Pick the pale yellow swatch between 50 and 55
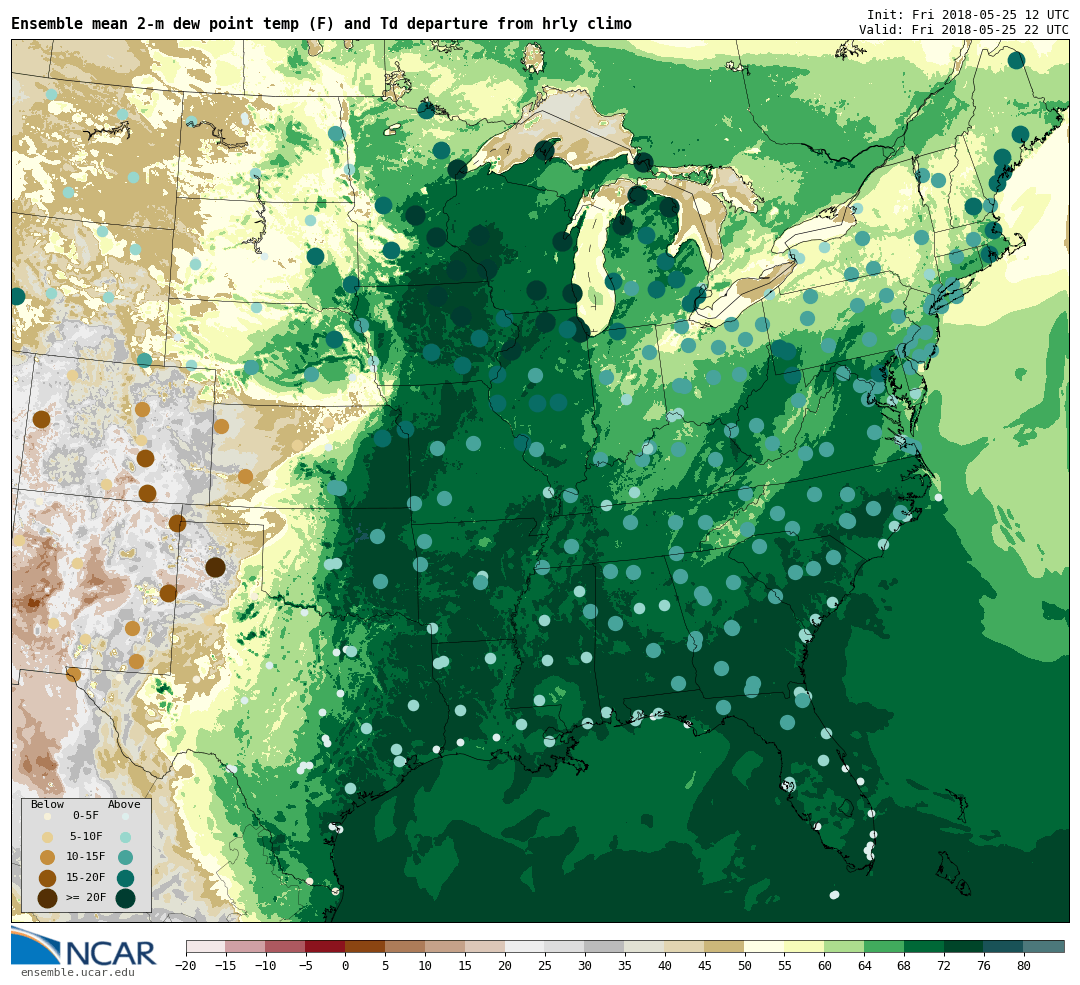Image resolution: width=1080 pixels, height=985 pixels. (x=765, y=946)
